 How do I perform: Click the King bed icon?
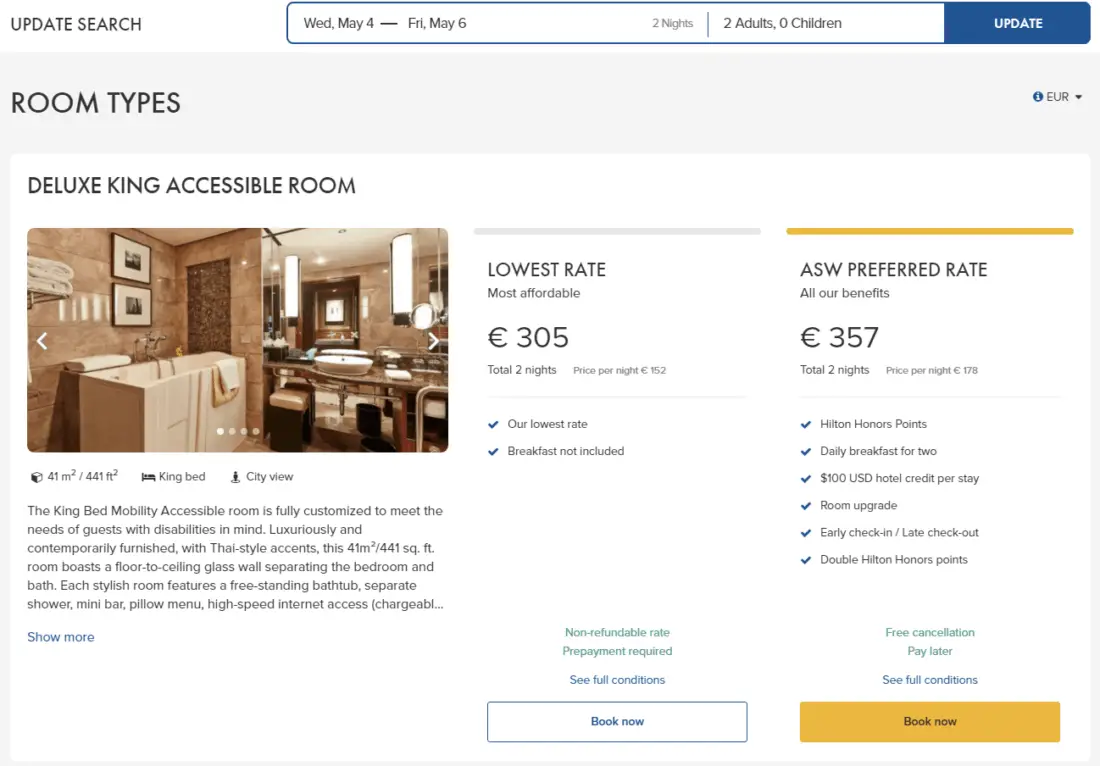pyautogui.click(x=148, y=478)
